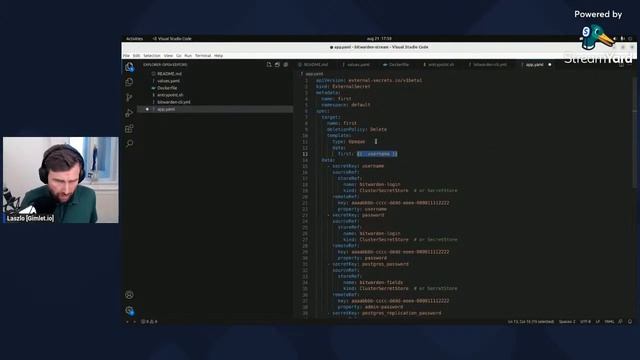Click the 'deletionPolicy: Delete' code line
Screen dimensions: 640x360
(x=356, y=129)
